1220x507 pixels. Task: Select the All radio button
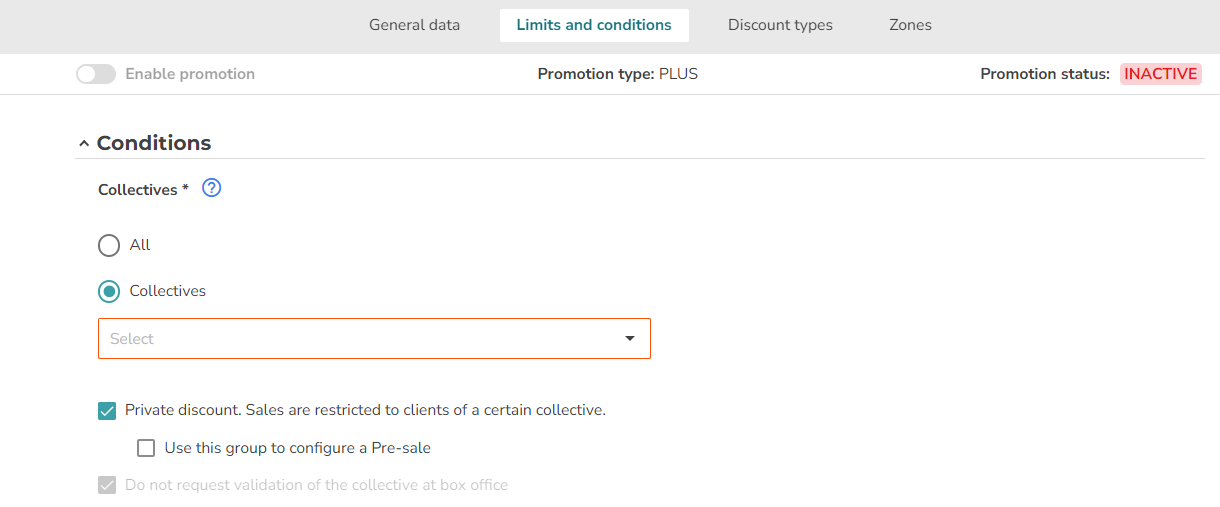(109, 245)
